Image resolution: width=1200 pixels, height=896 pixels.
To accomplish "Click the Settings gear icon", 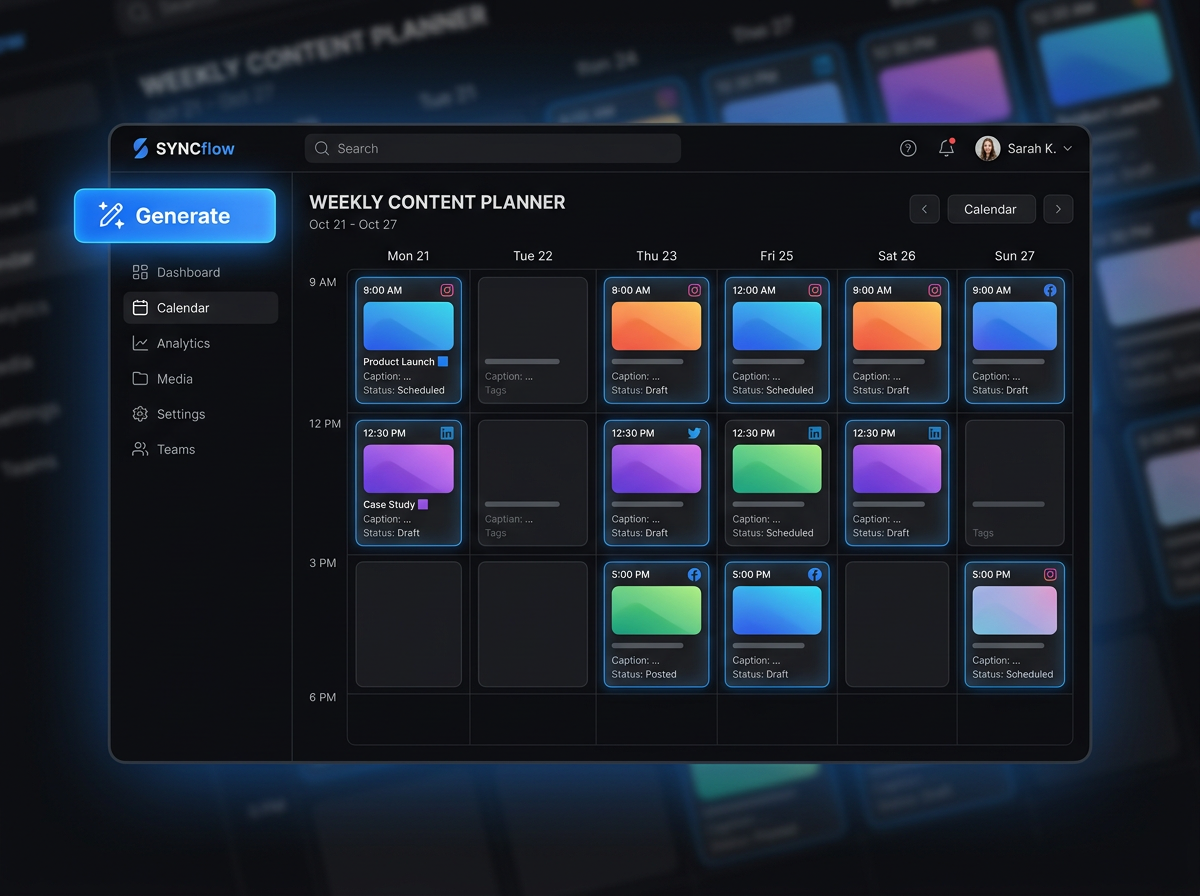I will click(x=140, y=414).
